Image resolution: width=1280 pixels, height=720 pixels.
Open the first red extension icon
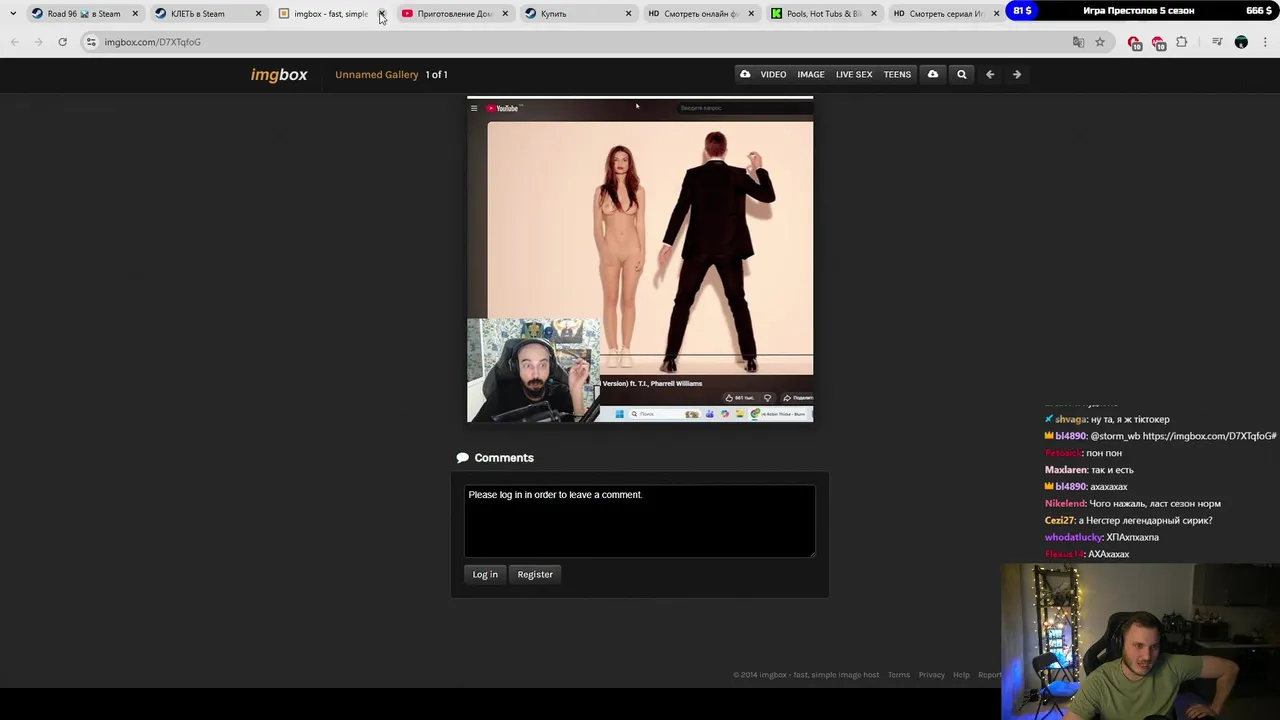(x=1134, y=42)
